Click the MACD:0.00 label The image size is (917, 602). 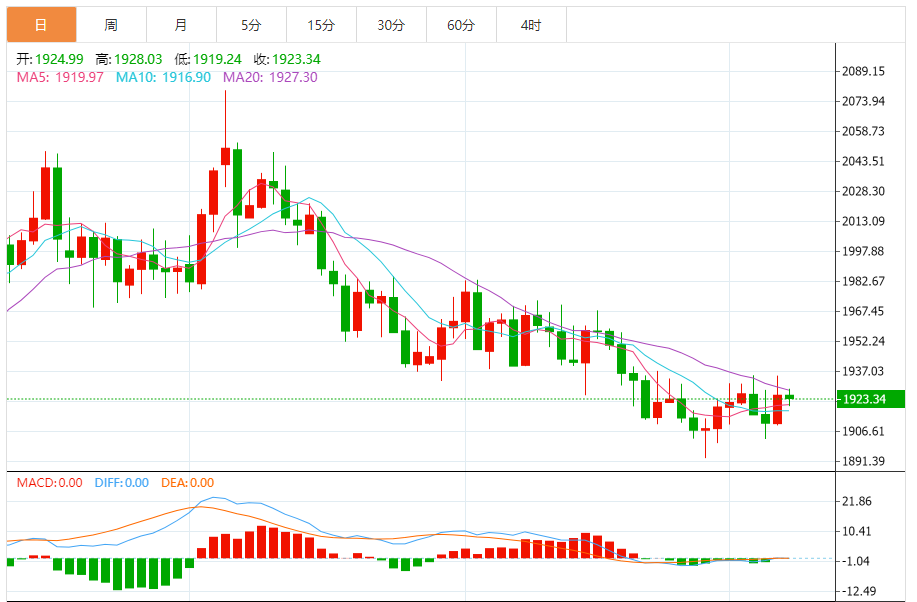[x=50, y=483]
